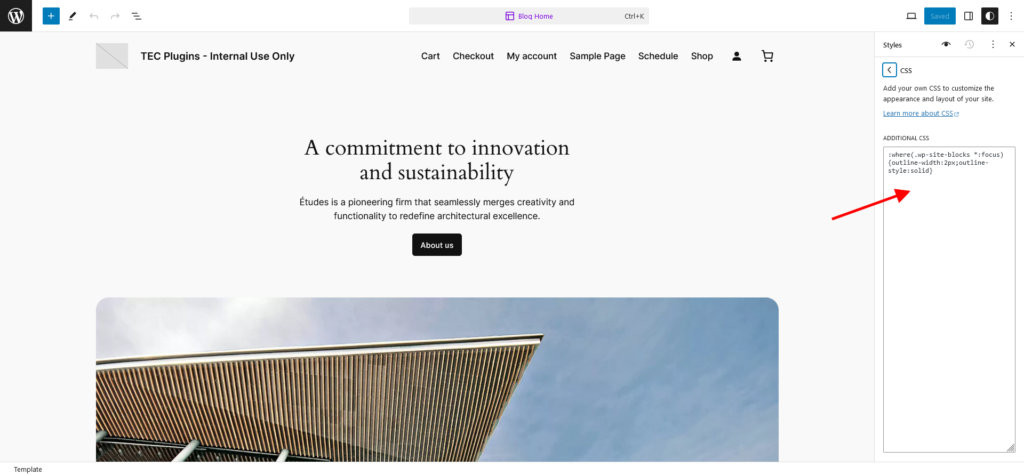Open the Schedule navigation menu item
This screenshot has height=475, width=1024.
click(x=658, y=56)
